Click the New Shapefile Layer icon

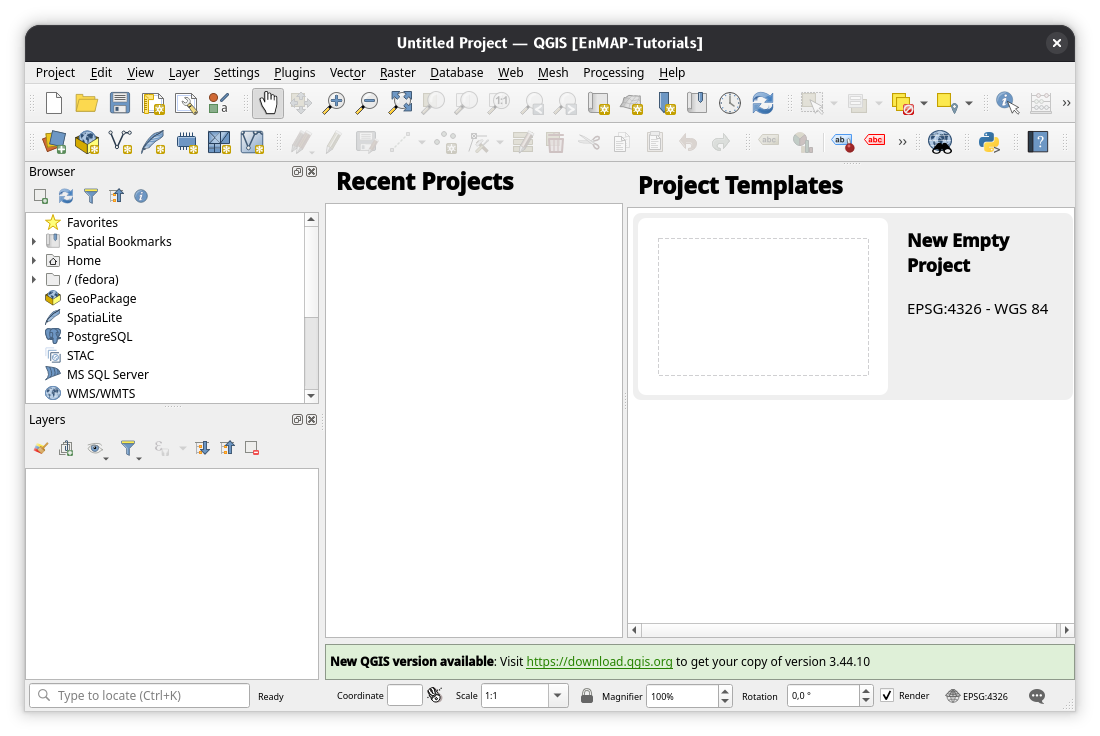tap(120, 142)
